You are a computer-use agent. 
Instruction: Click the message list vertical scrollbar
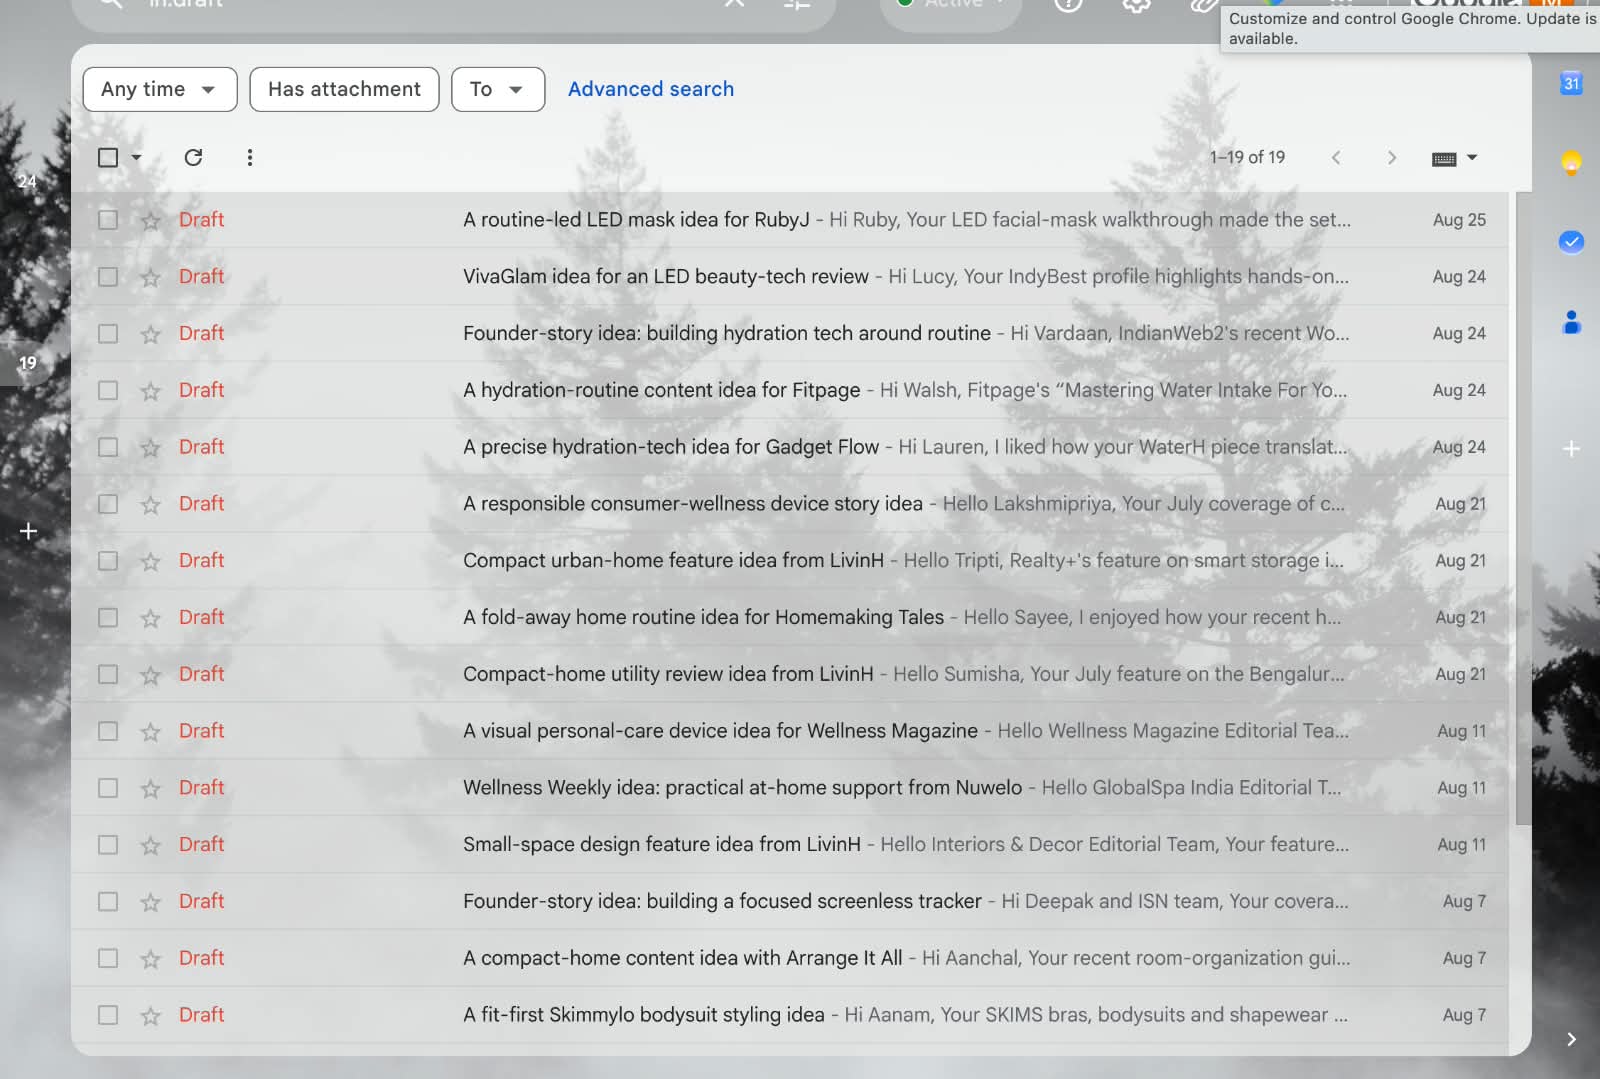click(x=1523, y=508)
